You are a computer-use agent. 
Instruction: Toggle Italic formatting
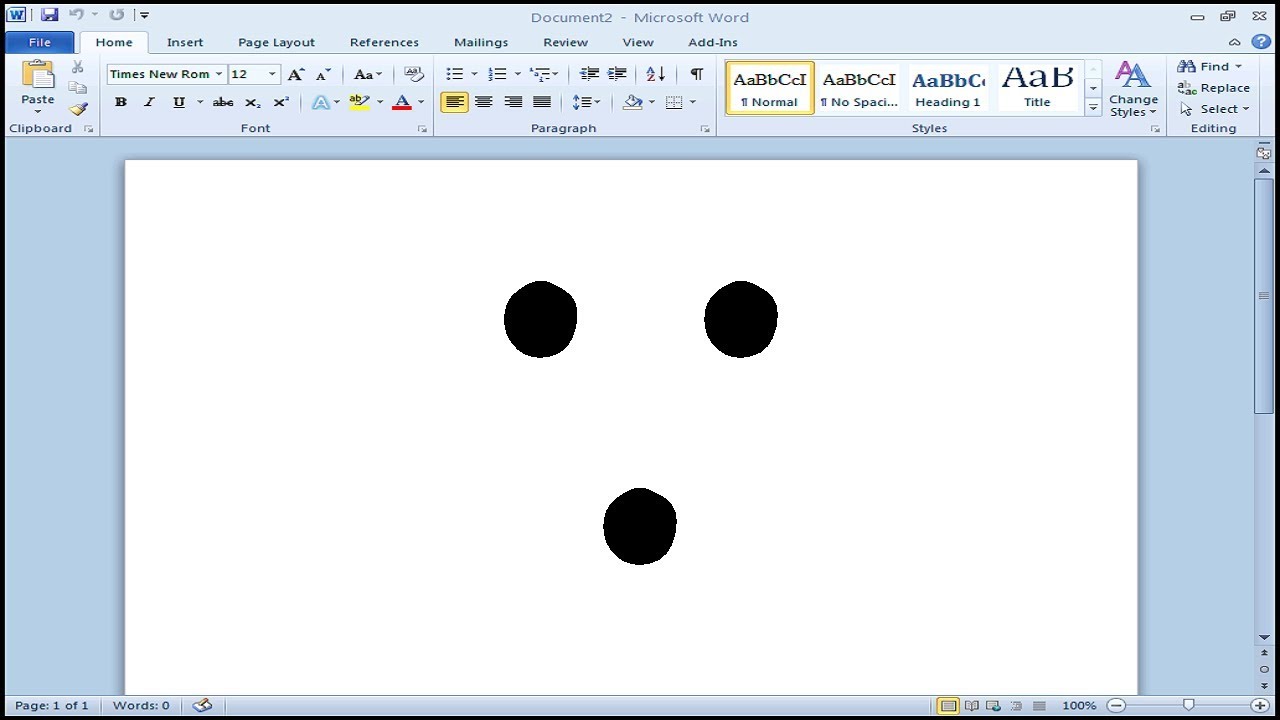click(149, 102)
